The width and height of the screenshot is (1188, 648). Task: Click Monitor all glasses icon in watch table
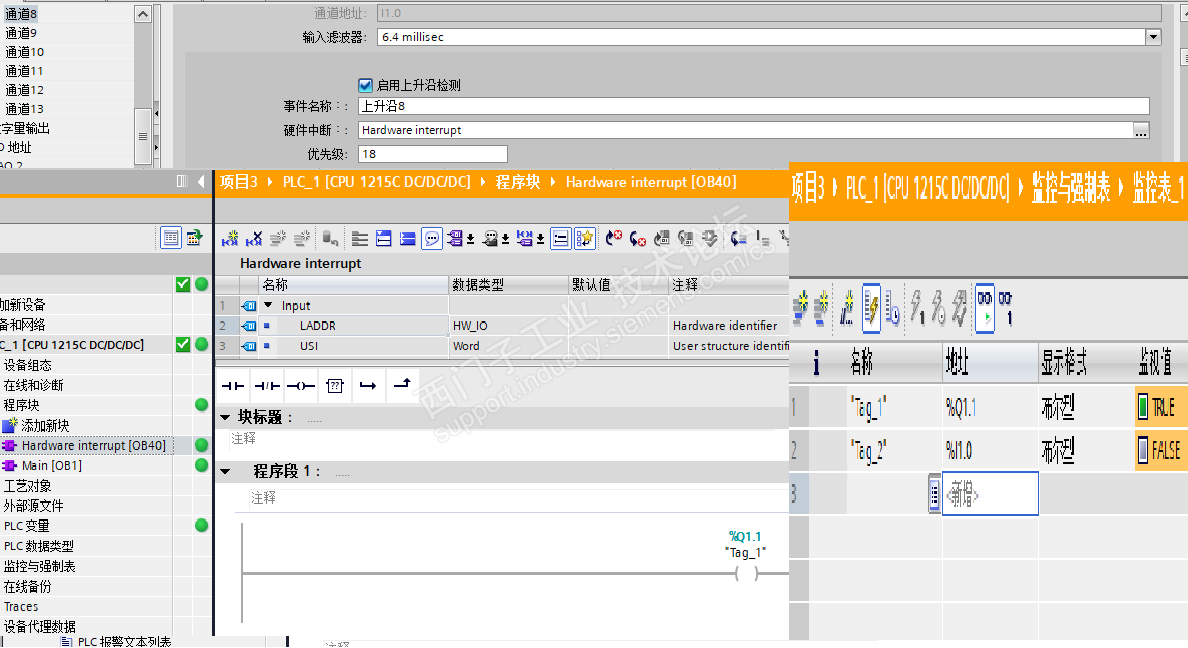(985, 308)
